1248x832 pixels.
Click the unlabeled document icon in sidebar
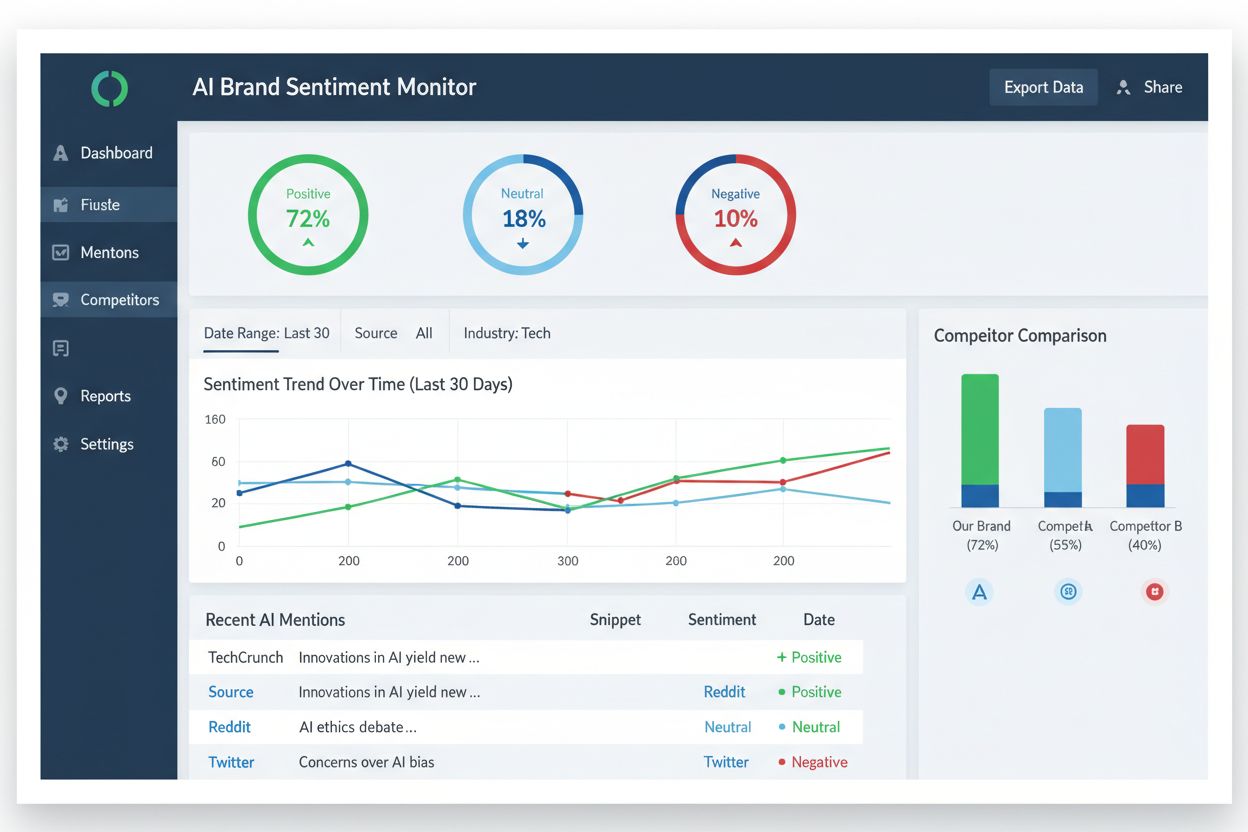click(x=62, y=347)
